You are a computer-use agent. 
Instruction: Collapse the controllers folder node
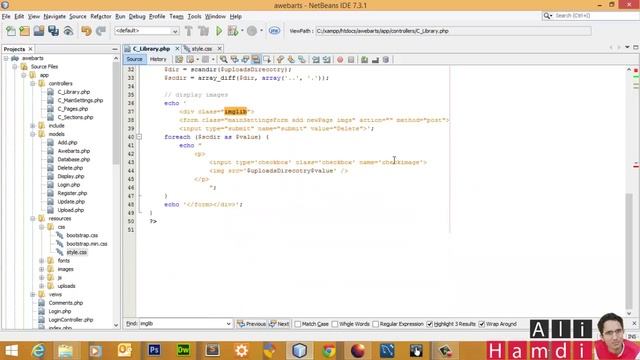(33, 83)
